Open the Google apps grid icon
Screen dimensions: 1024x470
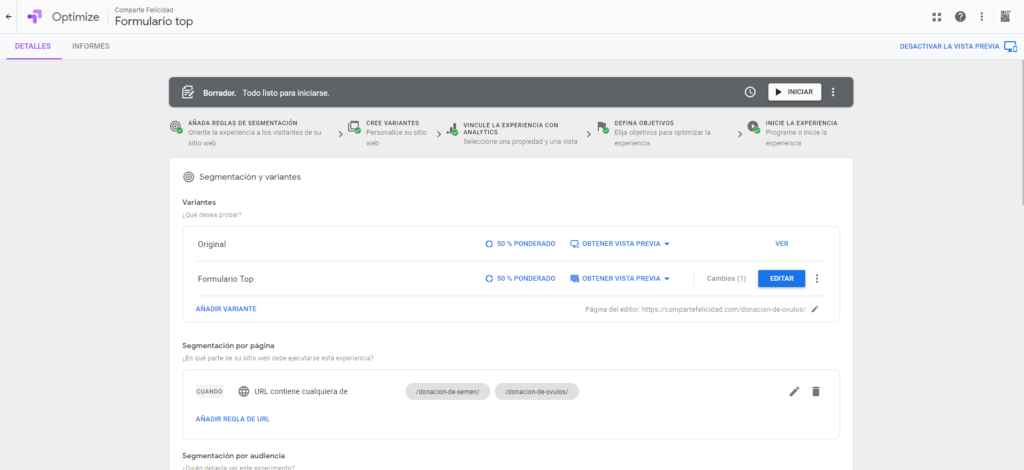(x=936, y=17)
